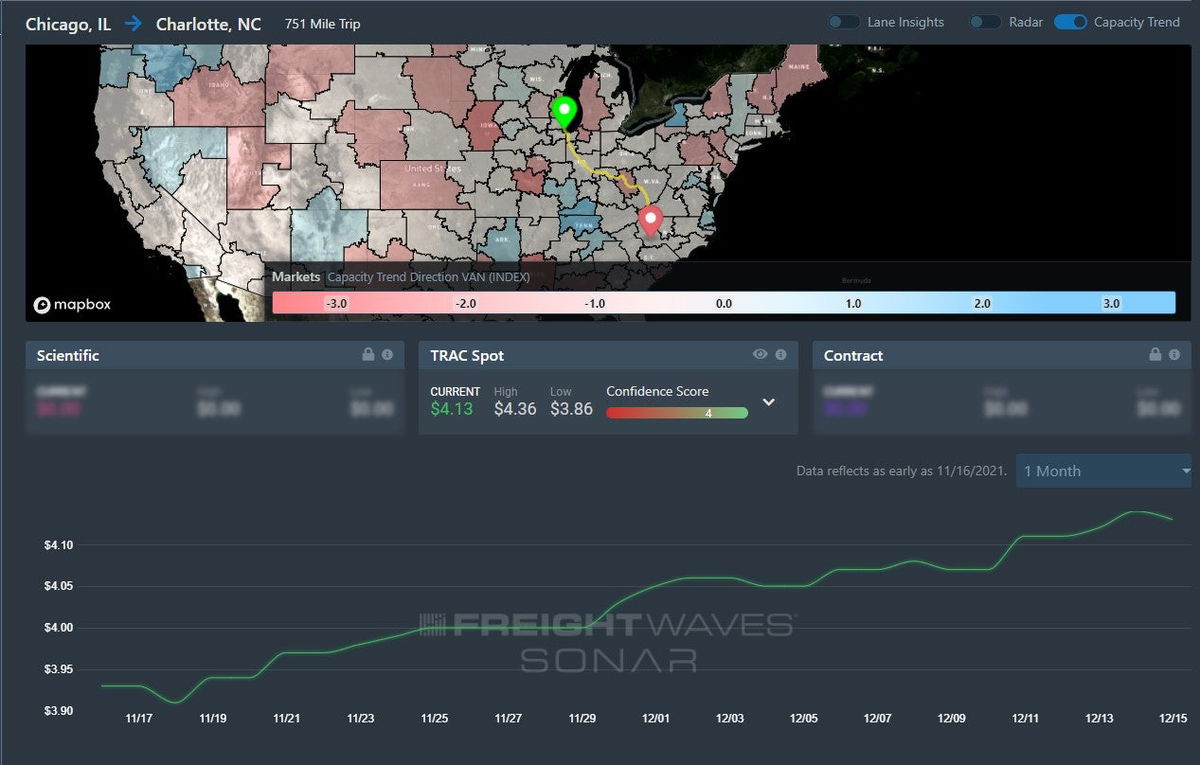Screen dimensions: 1200x765
Task: Click the Confidence Score bar
Action: pyautogui.click(x=677, y=412)
